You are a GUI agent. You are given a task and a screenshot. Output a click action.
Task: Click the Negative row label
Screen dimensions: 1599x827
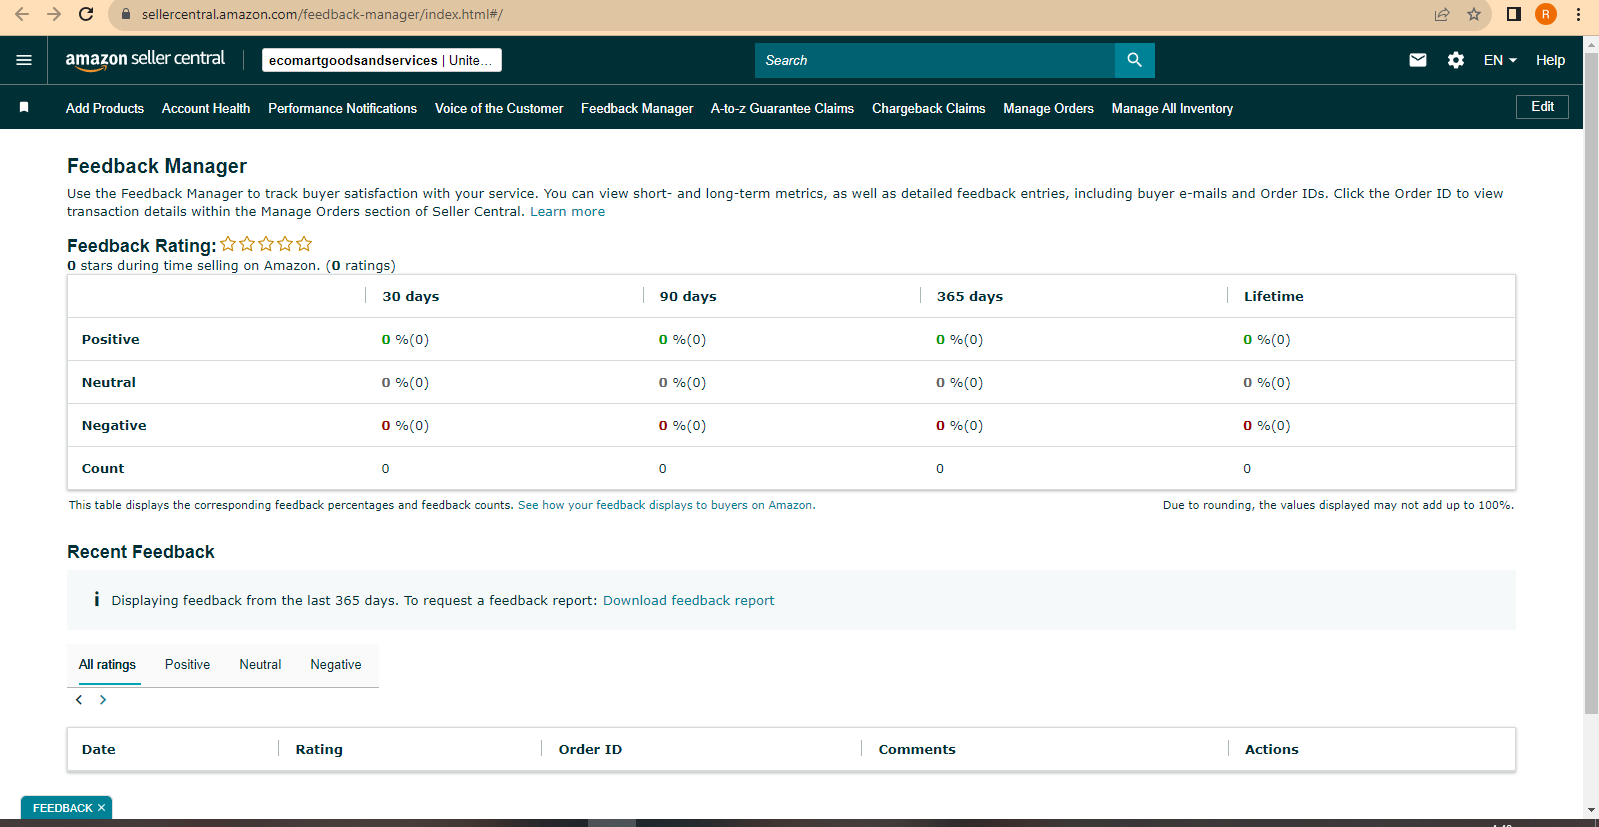click(x=114, y=425)
